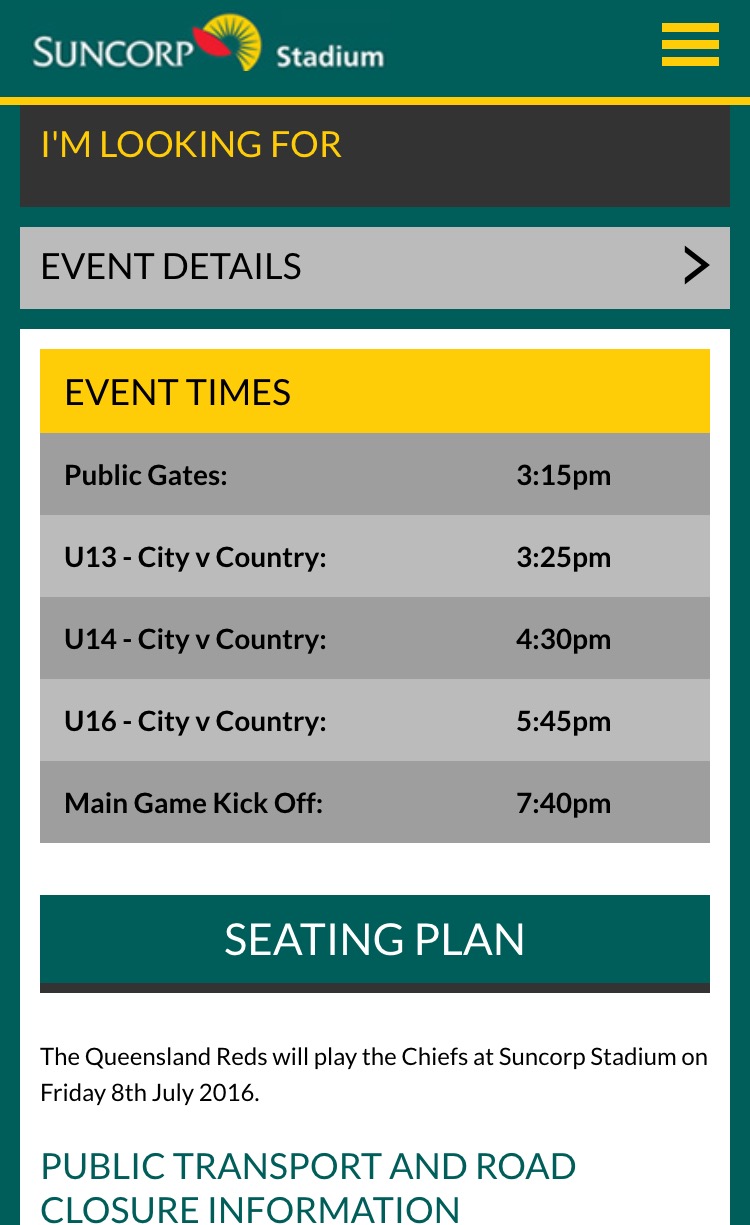Click the 7:40pm kick off time
Screen dimensions: 750x1225
pos(563,803)
